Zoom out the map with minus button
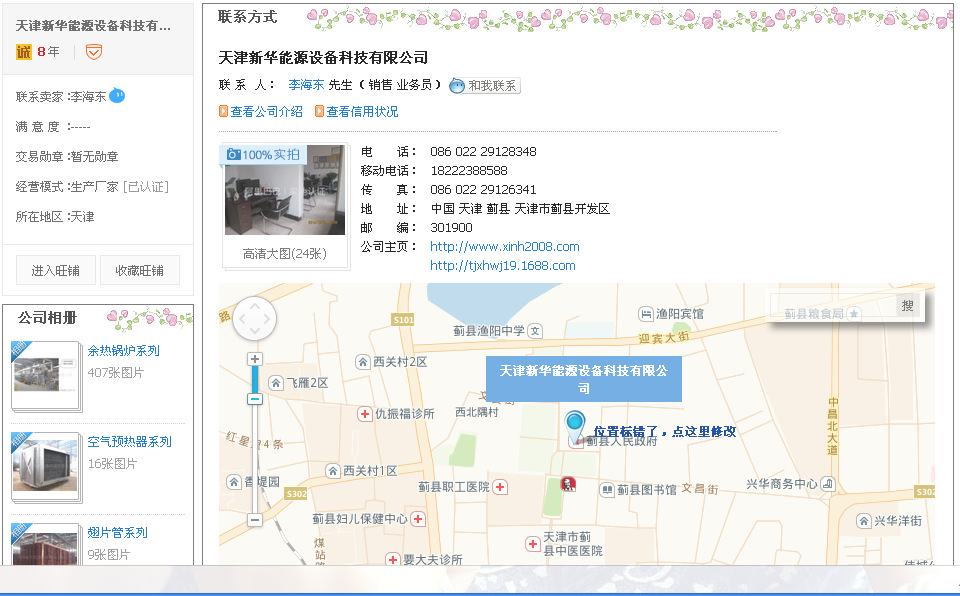 [255, 520]
